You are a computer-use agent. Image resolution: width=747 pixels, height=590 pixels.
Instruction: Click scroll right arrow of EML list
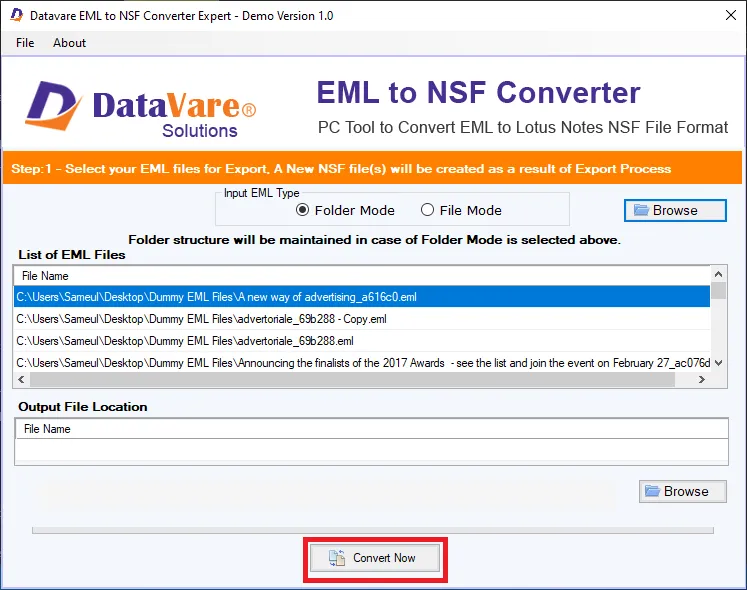tap(701, 379)
